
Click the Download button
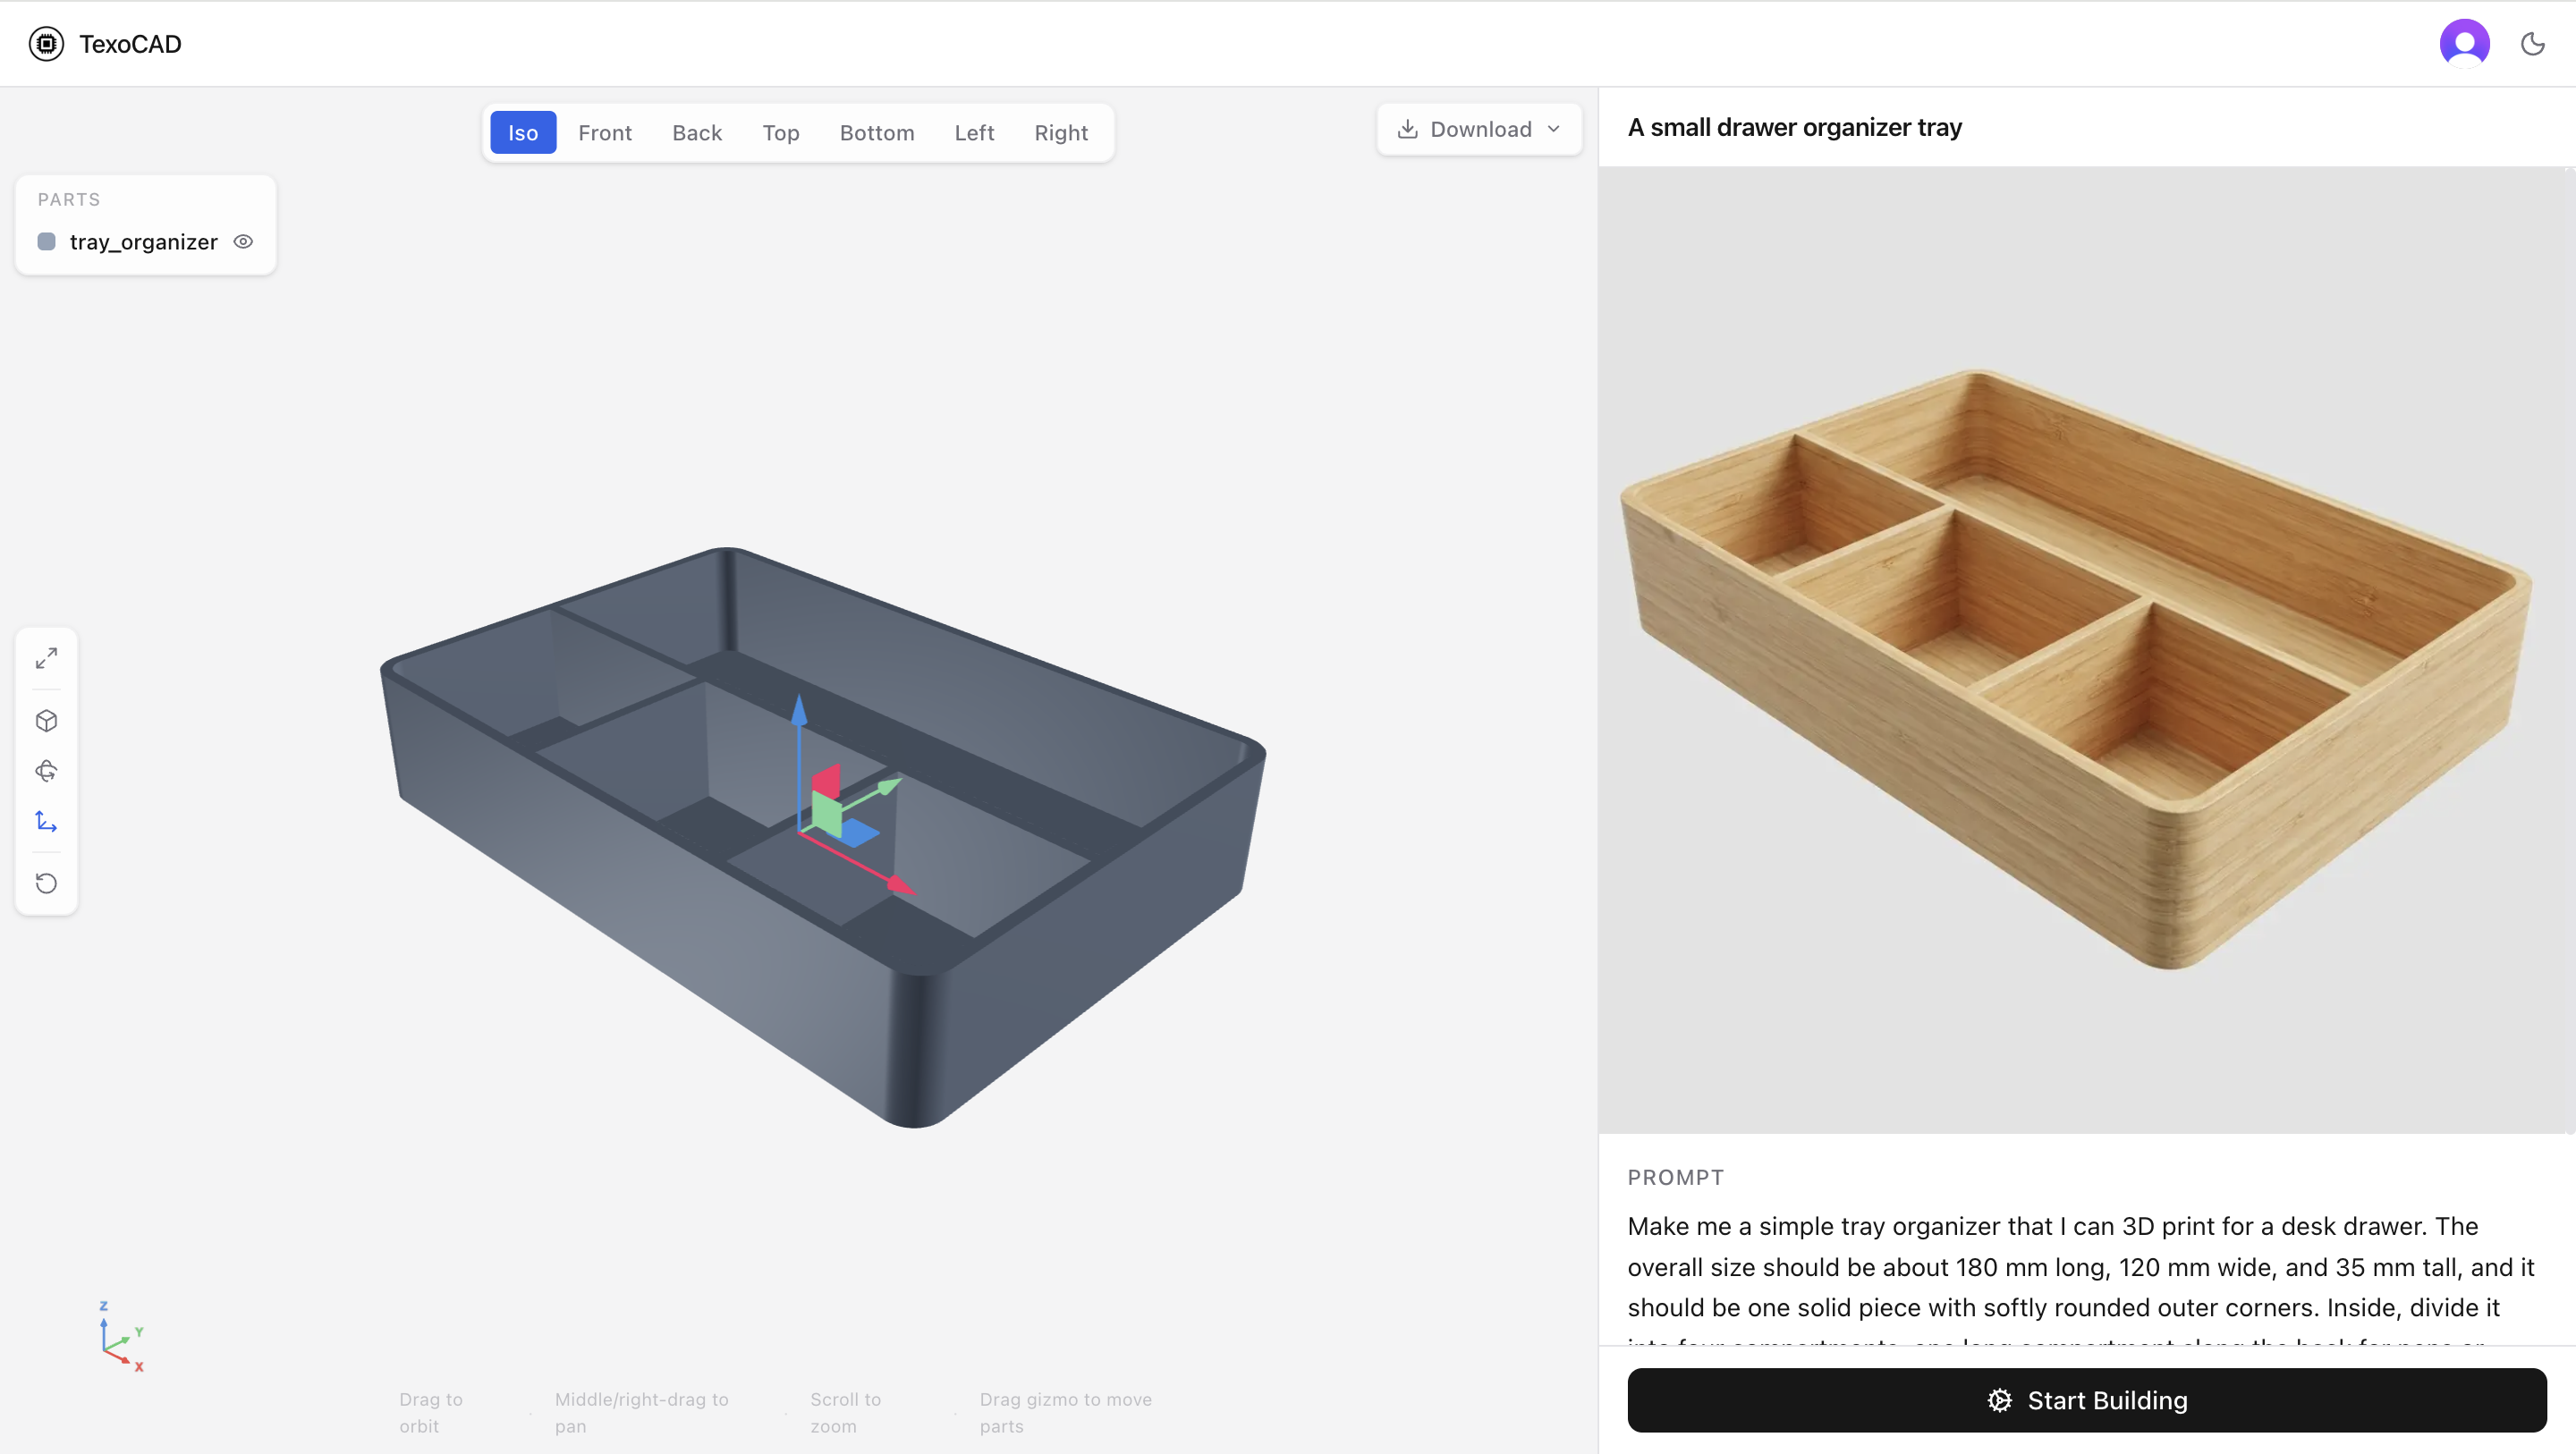click(x=1478, y=129)
